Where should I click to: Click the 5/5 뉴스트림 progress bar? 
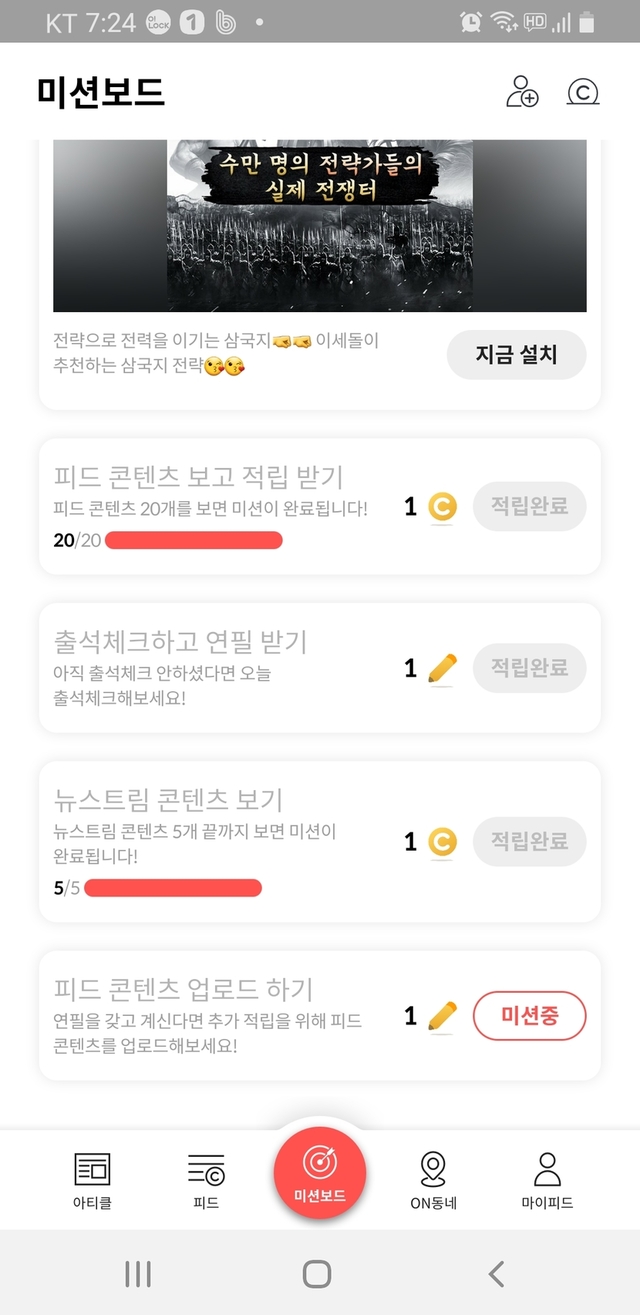[x=172, y=888]
